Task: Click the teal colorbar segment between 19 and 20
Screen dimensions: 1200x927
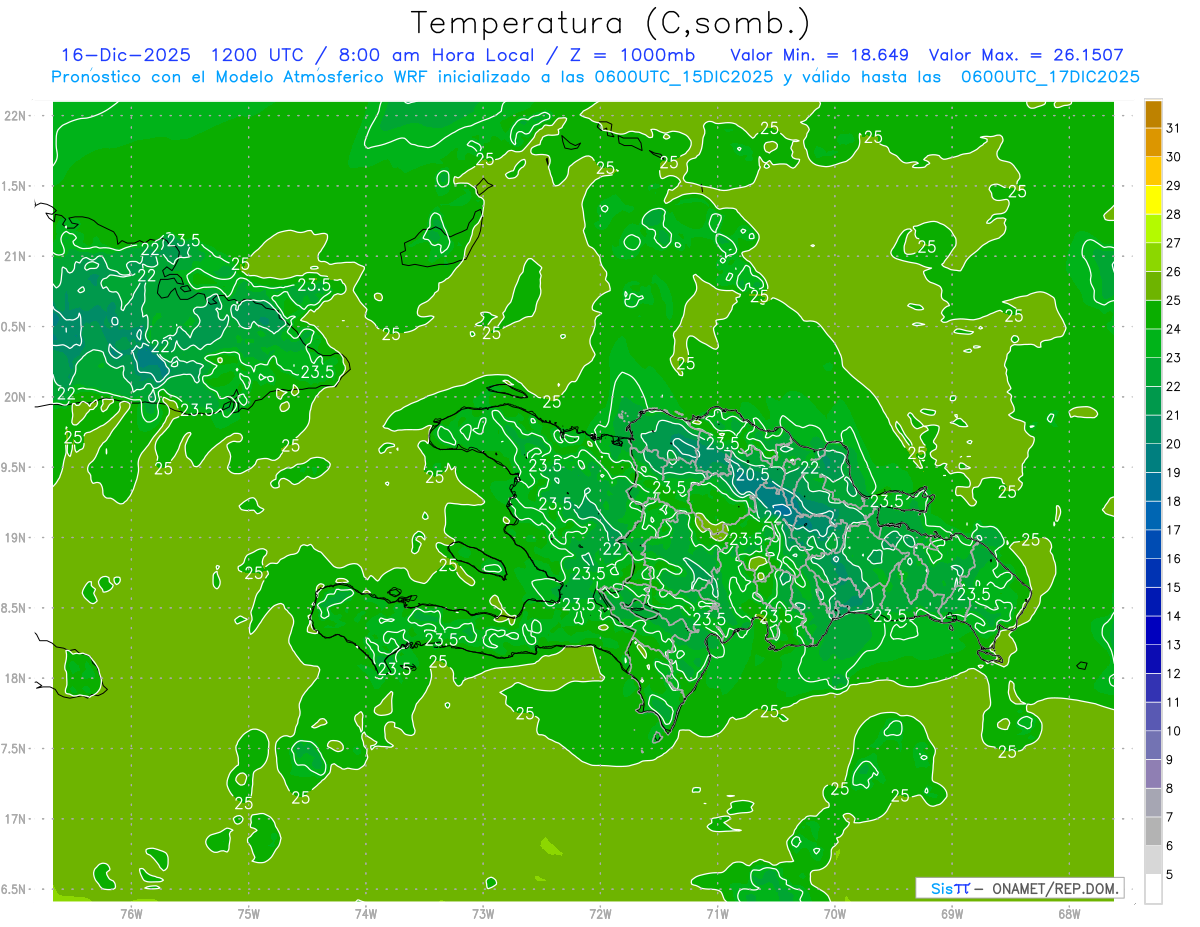Action: pos(1153,459)
